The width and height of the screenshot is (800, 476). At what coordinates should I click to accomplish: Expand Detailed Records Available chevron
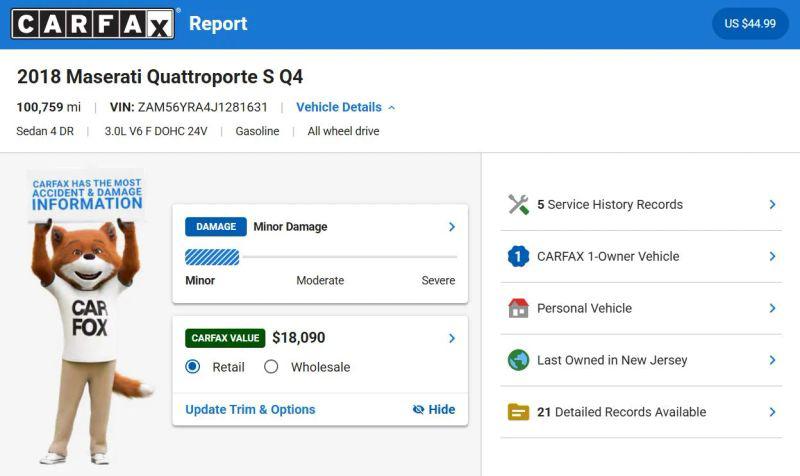click(772, 412)
